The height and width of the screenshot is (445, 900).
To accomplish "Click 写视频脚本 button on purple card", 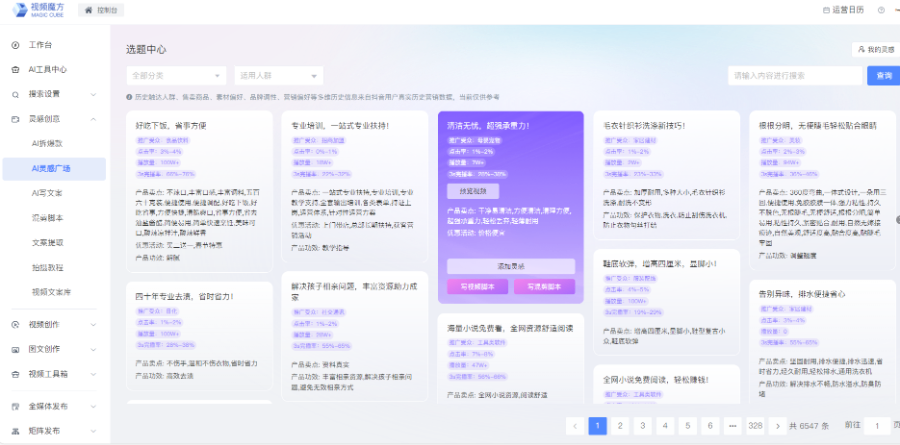I will pos(478,287).
